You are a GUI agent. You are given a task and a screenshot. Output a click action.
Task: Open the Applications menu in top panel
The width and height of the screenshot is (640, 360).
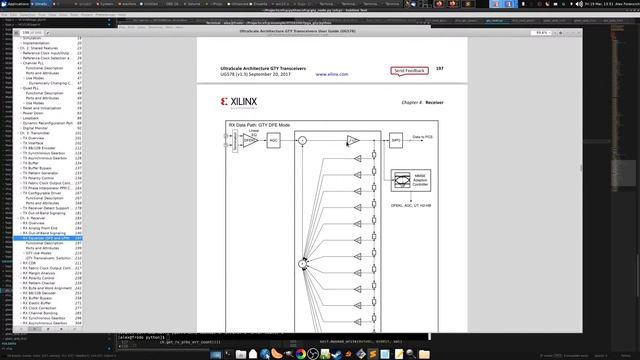tap(15, 4)
